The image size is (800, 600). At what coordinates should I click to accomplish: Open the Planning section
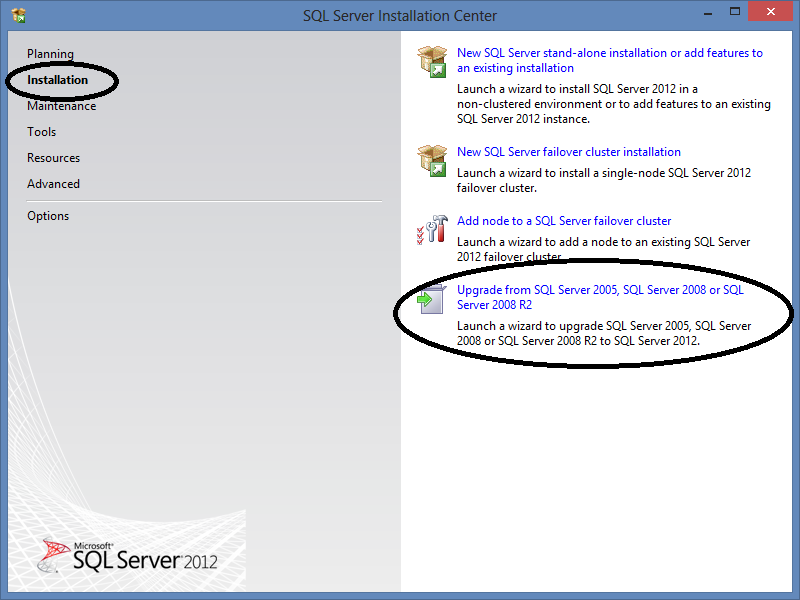coord(50,54)
